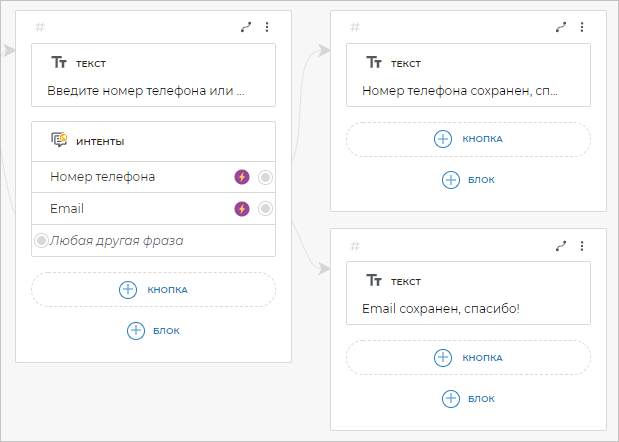The image size is (619, 442).
Task: Click the connection icon on the intents card
Action: coord(246,28)
